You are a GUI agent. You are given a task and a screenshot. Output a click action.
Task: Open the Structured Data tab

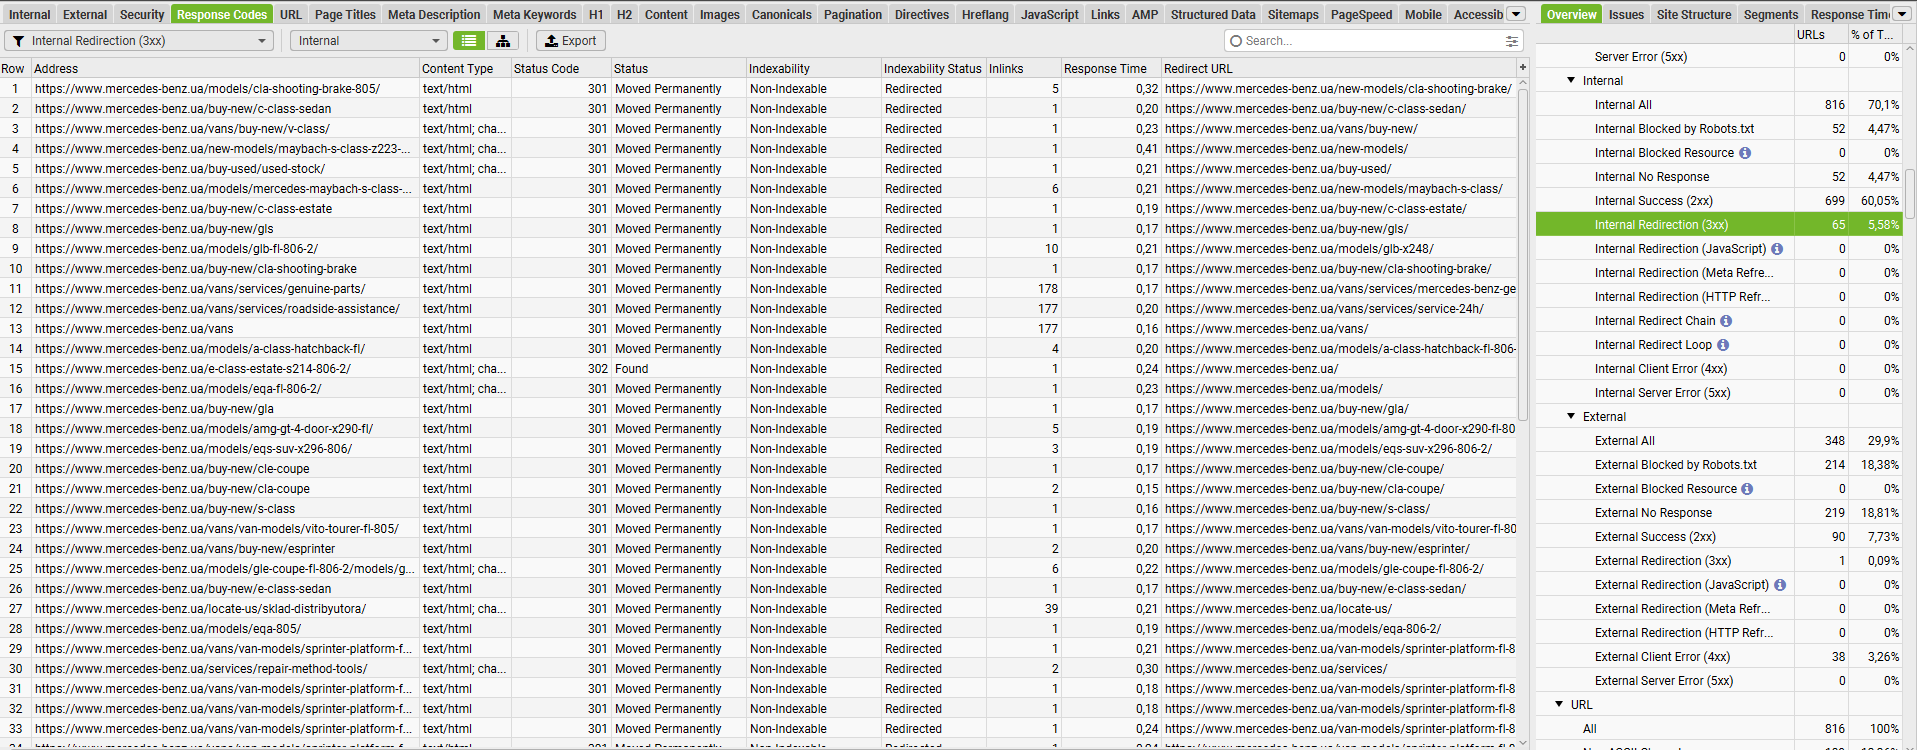point(1213,14)
